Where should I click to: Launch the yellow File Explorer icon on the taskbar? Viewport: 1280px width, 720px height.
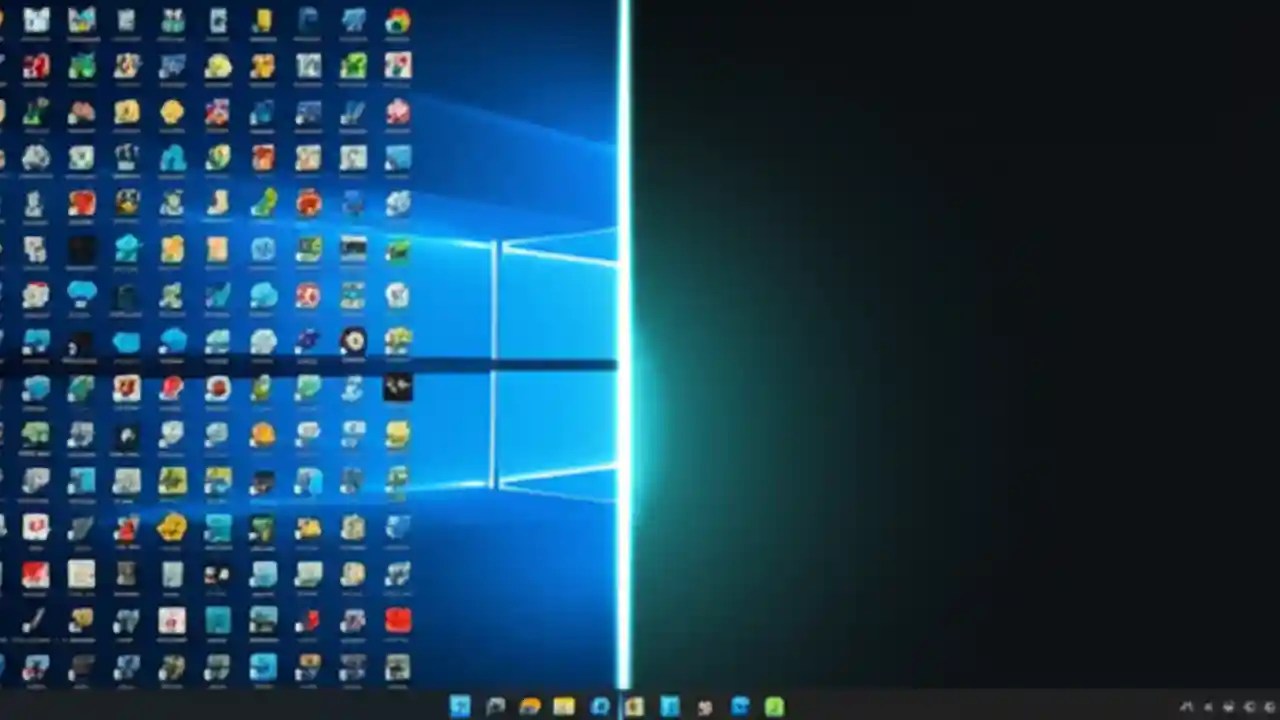click(565, 707)
